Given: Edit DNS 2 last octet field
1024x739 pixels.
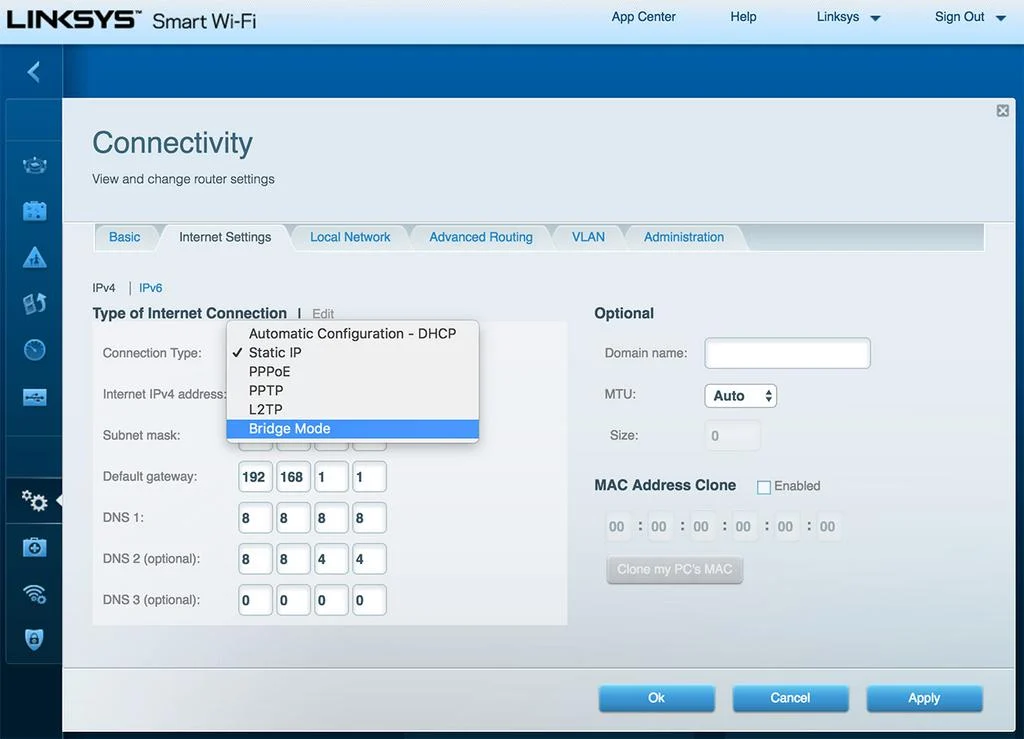Looking at the screenshot, I should pos(369,559).
